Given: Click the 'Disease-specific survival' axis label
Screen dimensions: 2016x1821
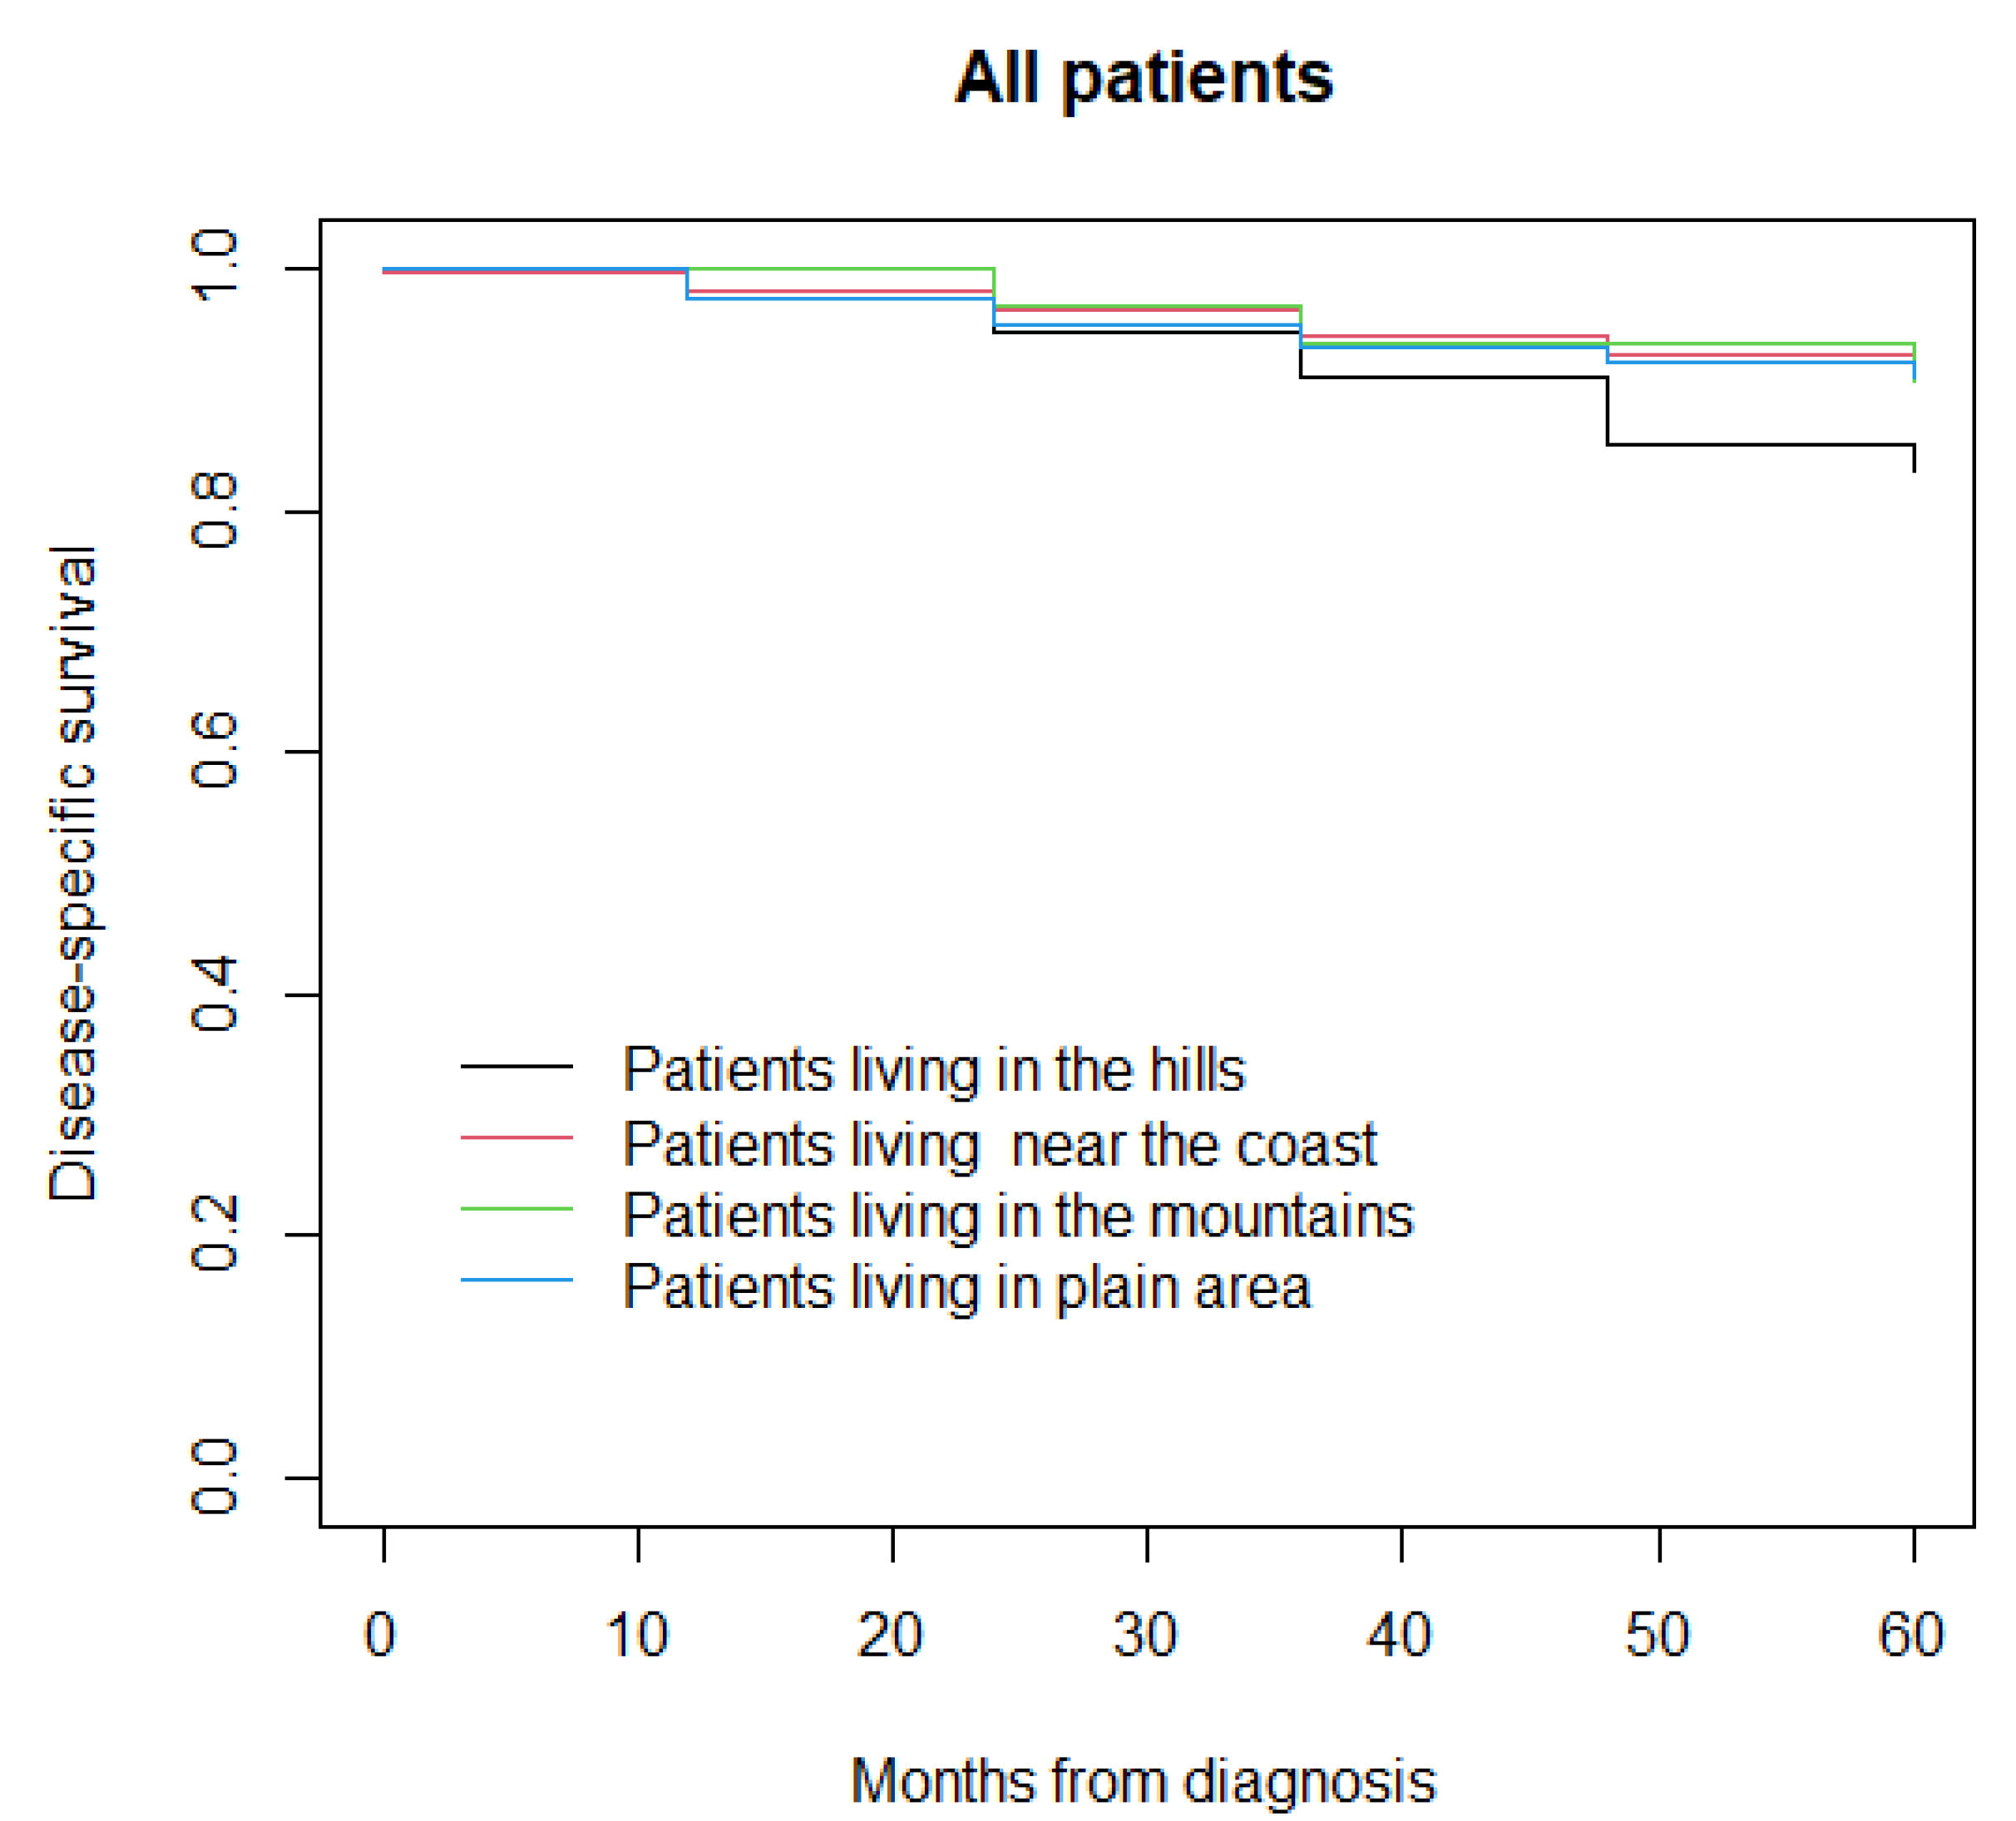Looking at the screenshot, I should pyautogui.click(x=73, y=873).
